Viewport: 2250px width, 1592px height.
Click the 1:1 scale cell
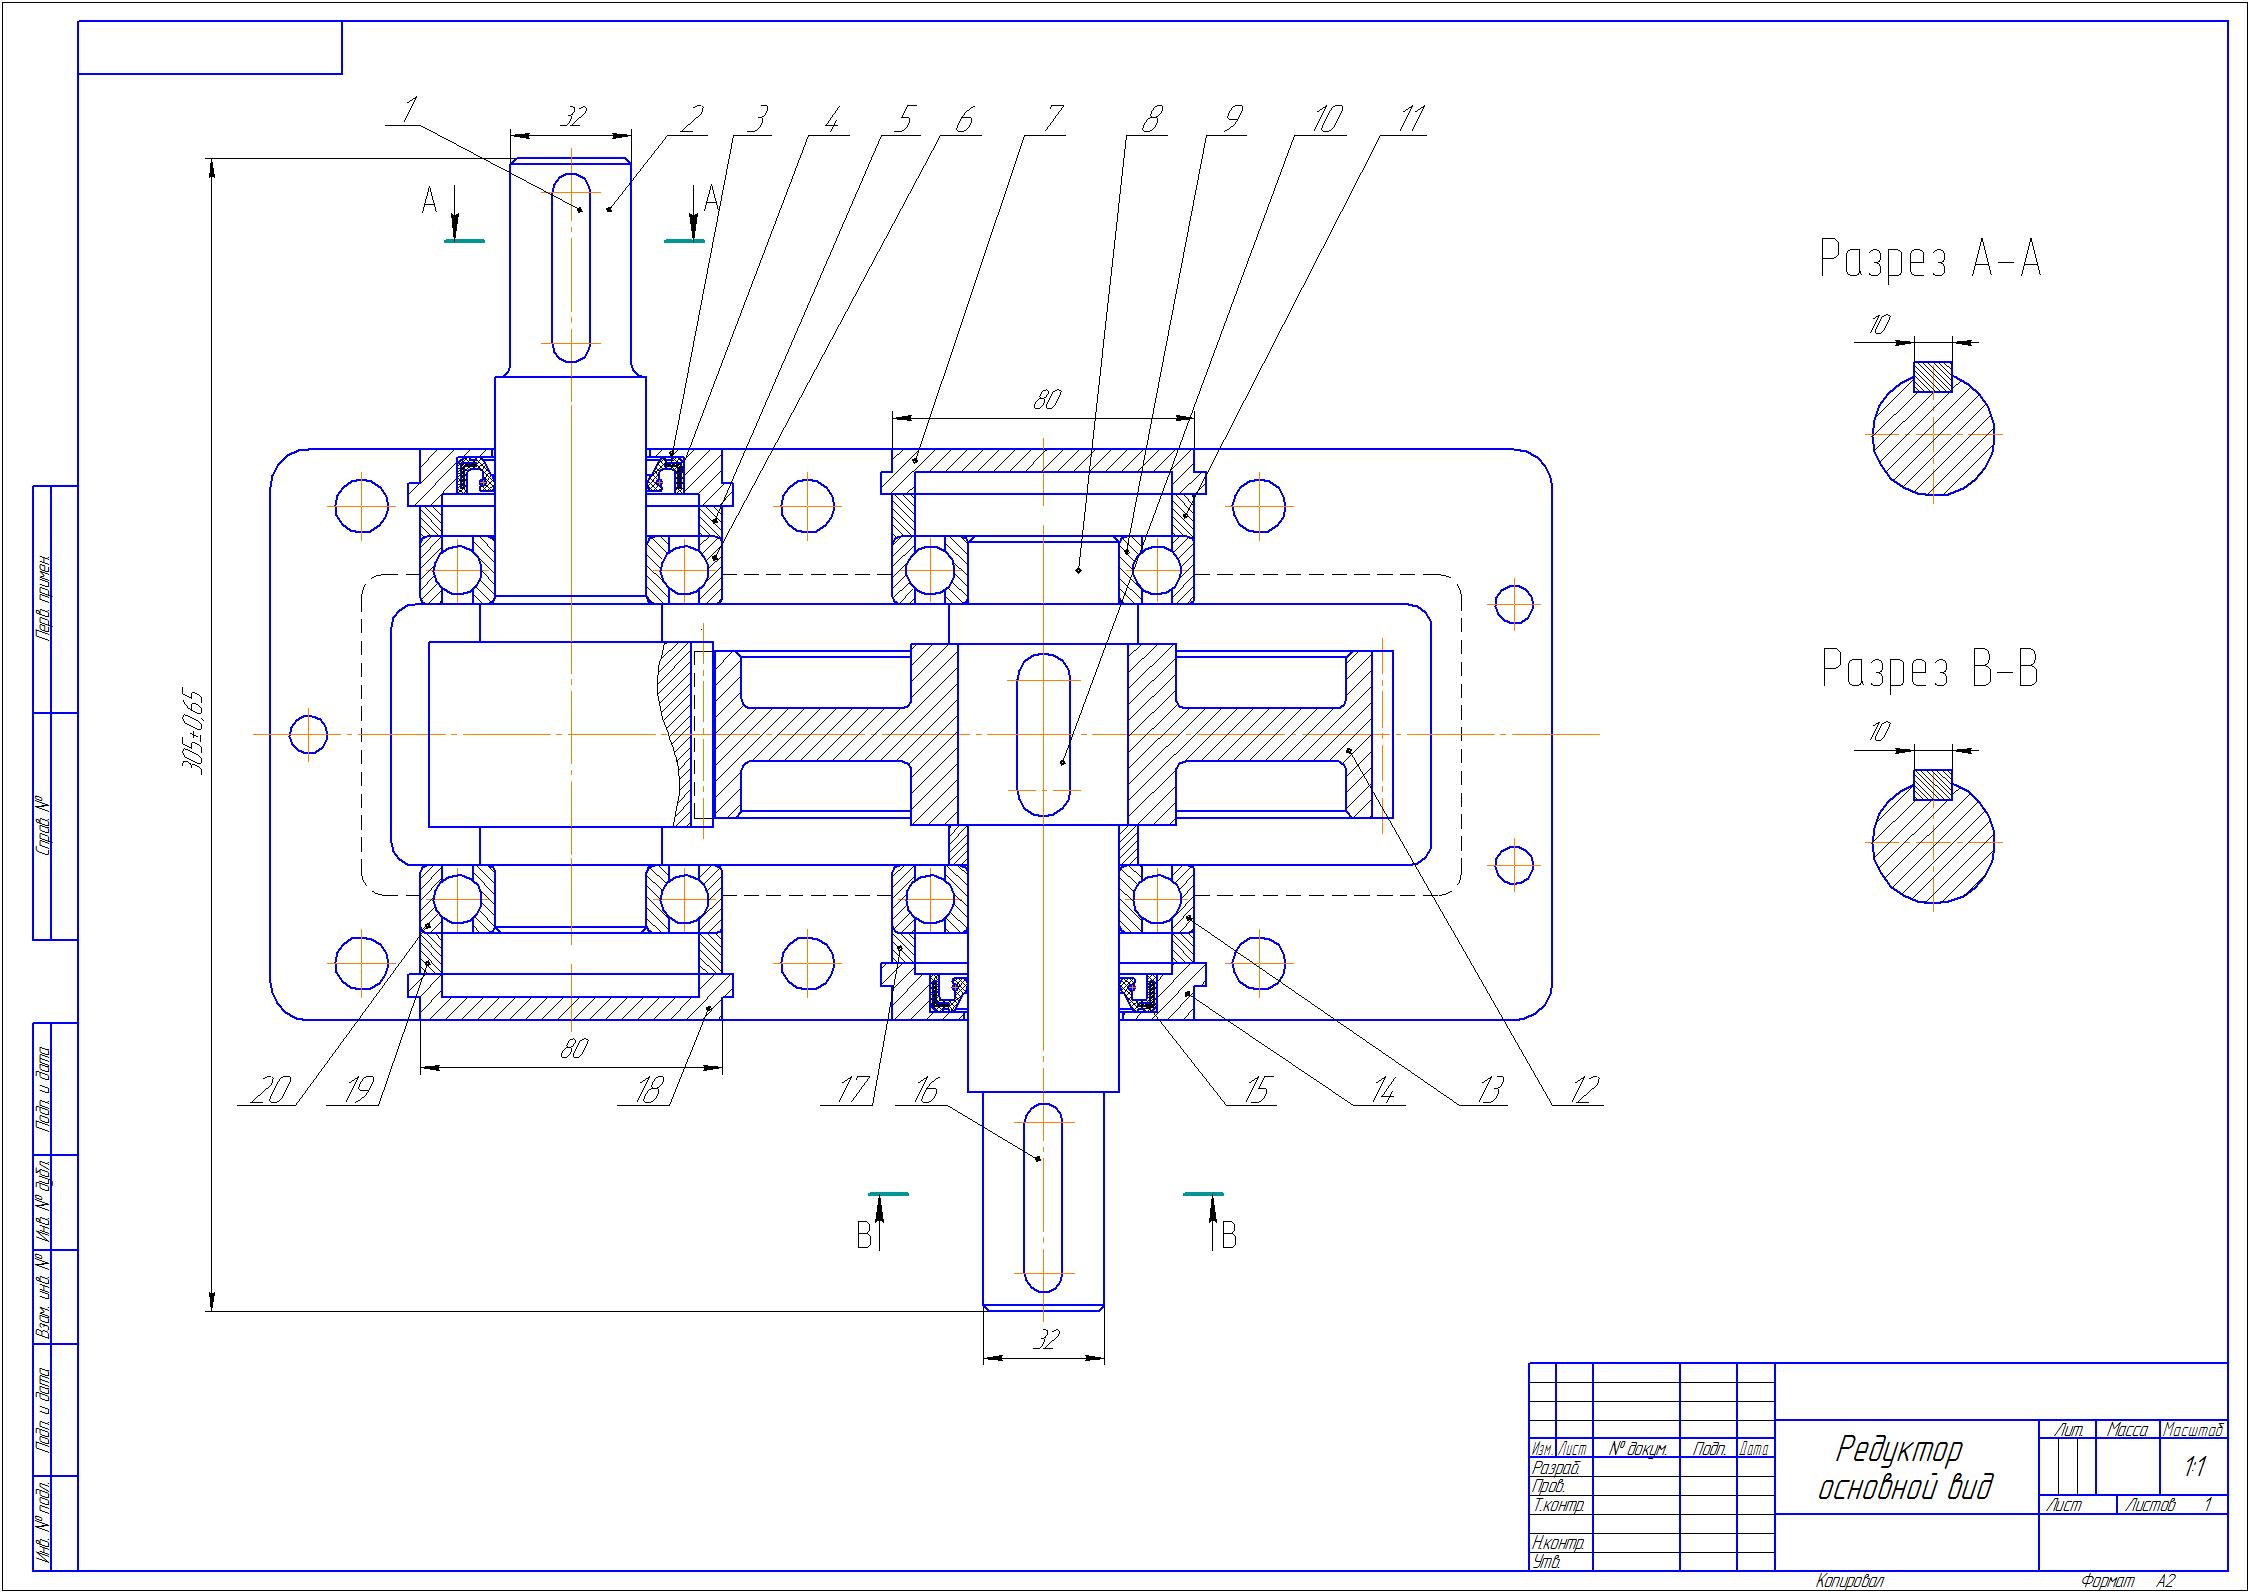(2195, 1467)
